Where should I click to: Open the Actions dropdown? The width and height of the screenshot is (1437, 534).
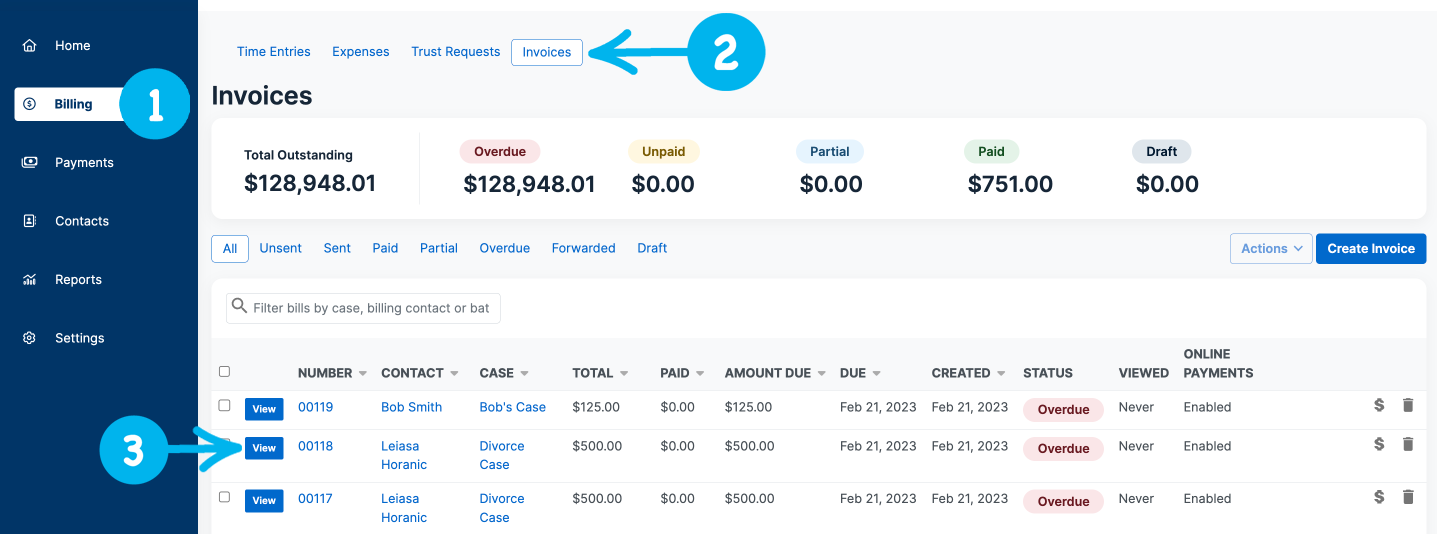click(x=1270, y=249)
